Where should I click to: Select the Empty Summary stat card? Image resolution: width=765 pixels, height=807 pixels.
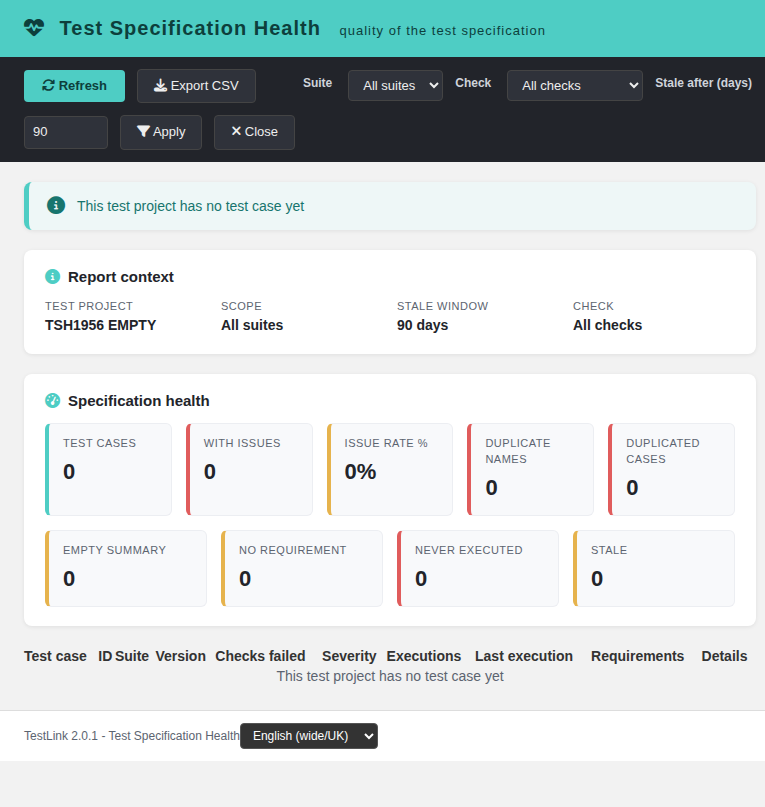tap(126, 568)
